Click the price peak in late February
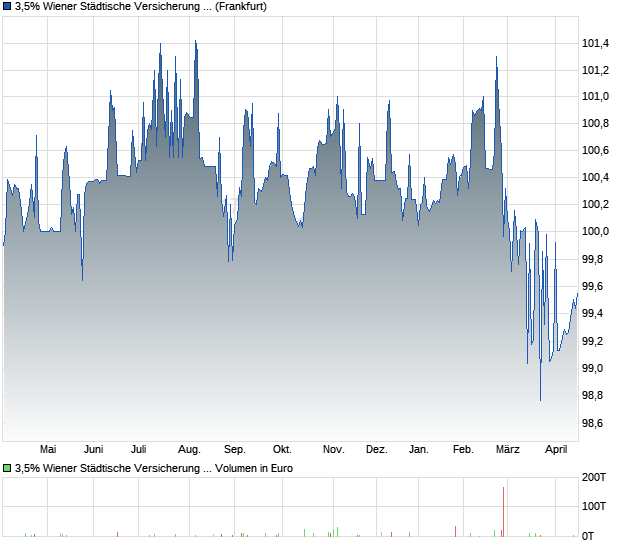 (496, 57)
